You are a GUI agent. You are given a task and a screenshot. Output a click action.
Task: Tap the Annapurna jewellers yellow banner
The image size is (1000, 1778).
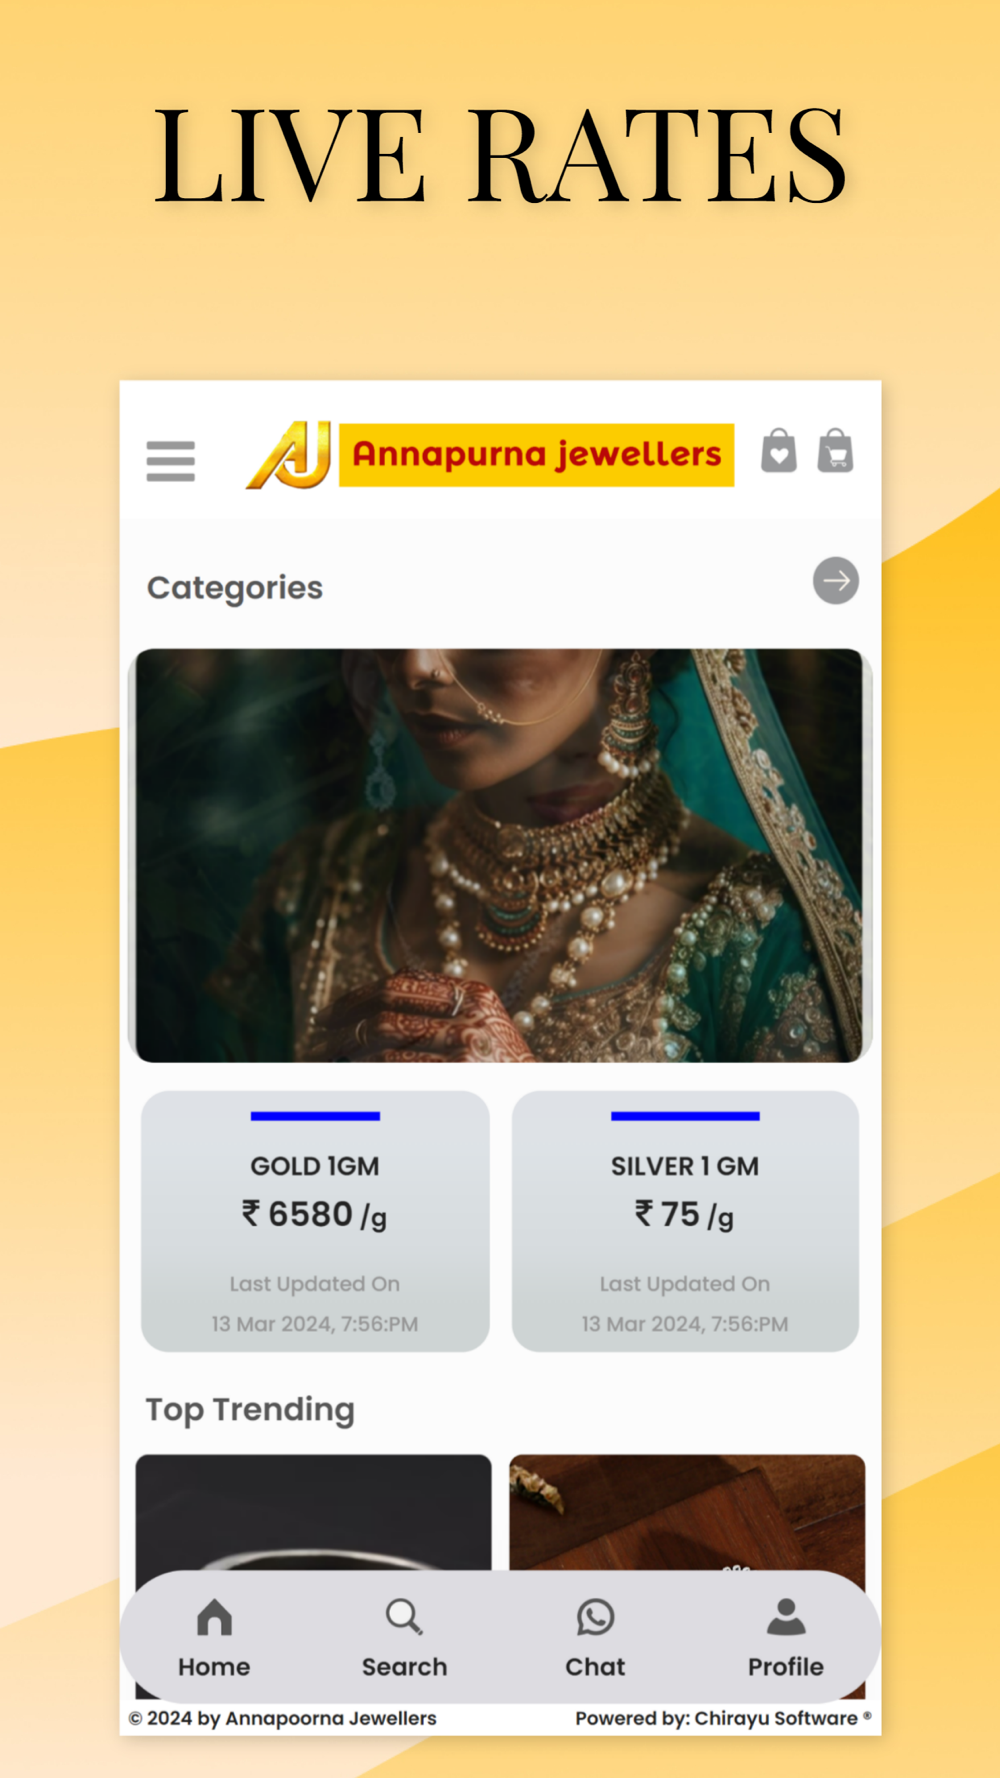click(537, 455)
